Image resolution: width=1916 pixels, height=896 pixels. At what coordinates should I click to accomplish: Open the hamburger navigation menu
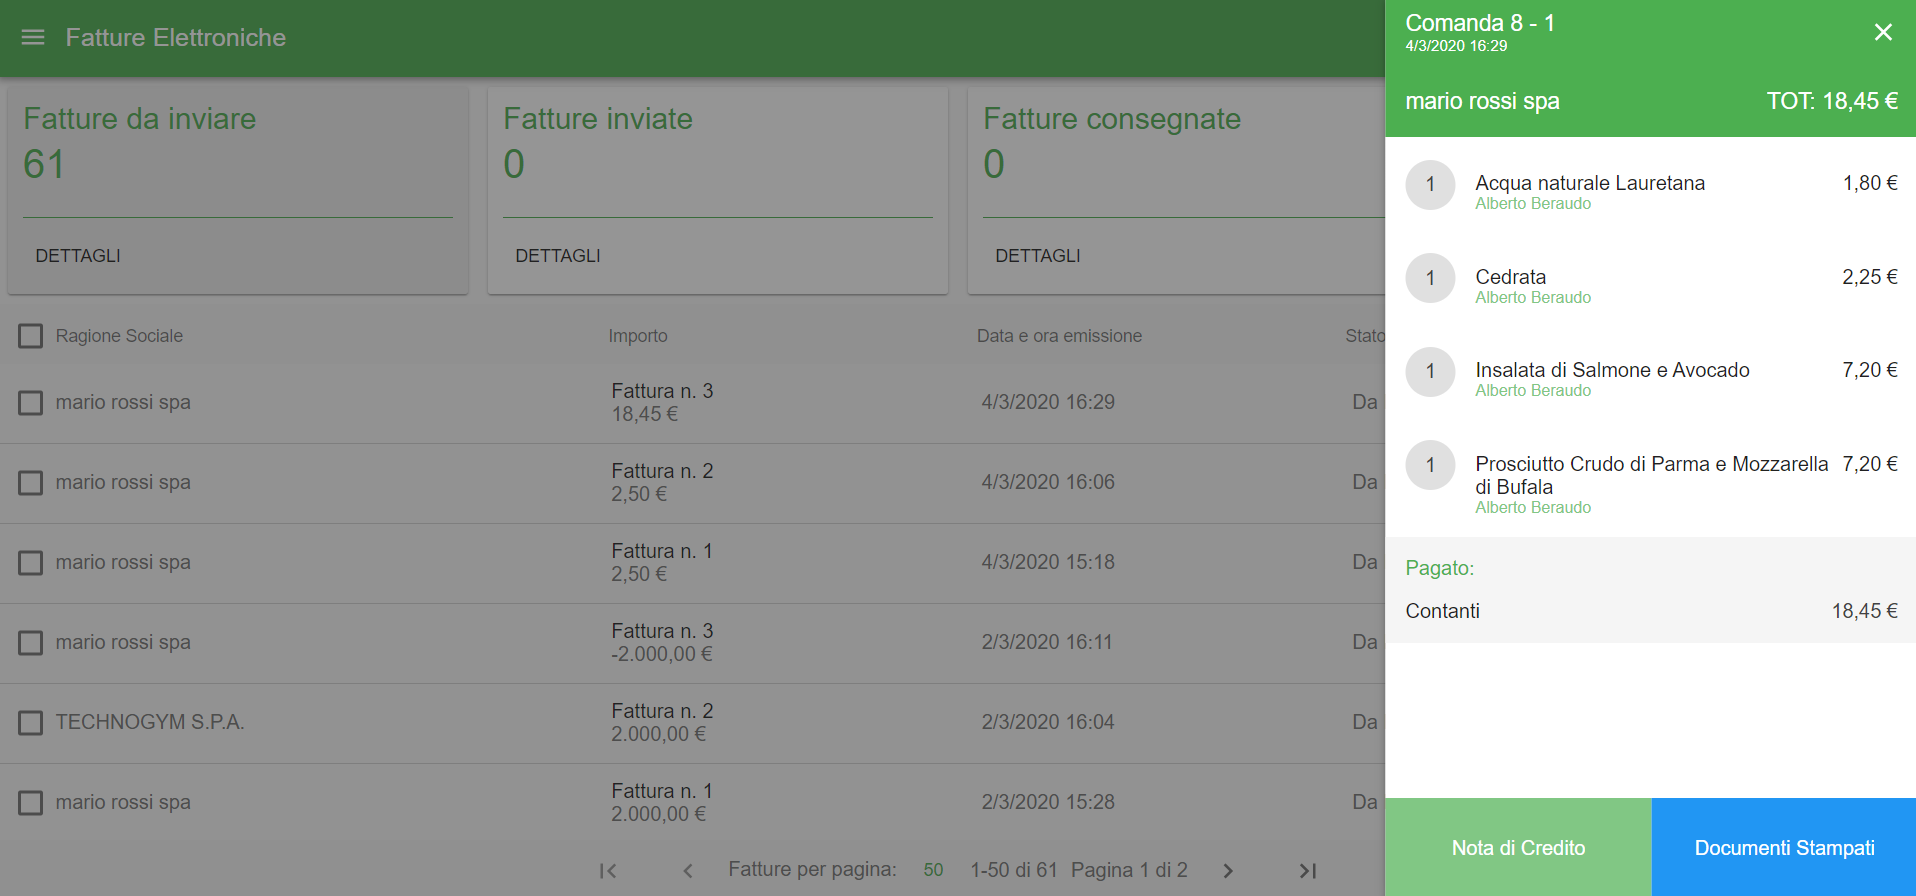33,37
